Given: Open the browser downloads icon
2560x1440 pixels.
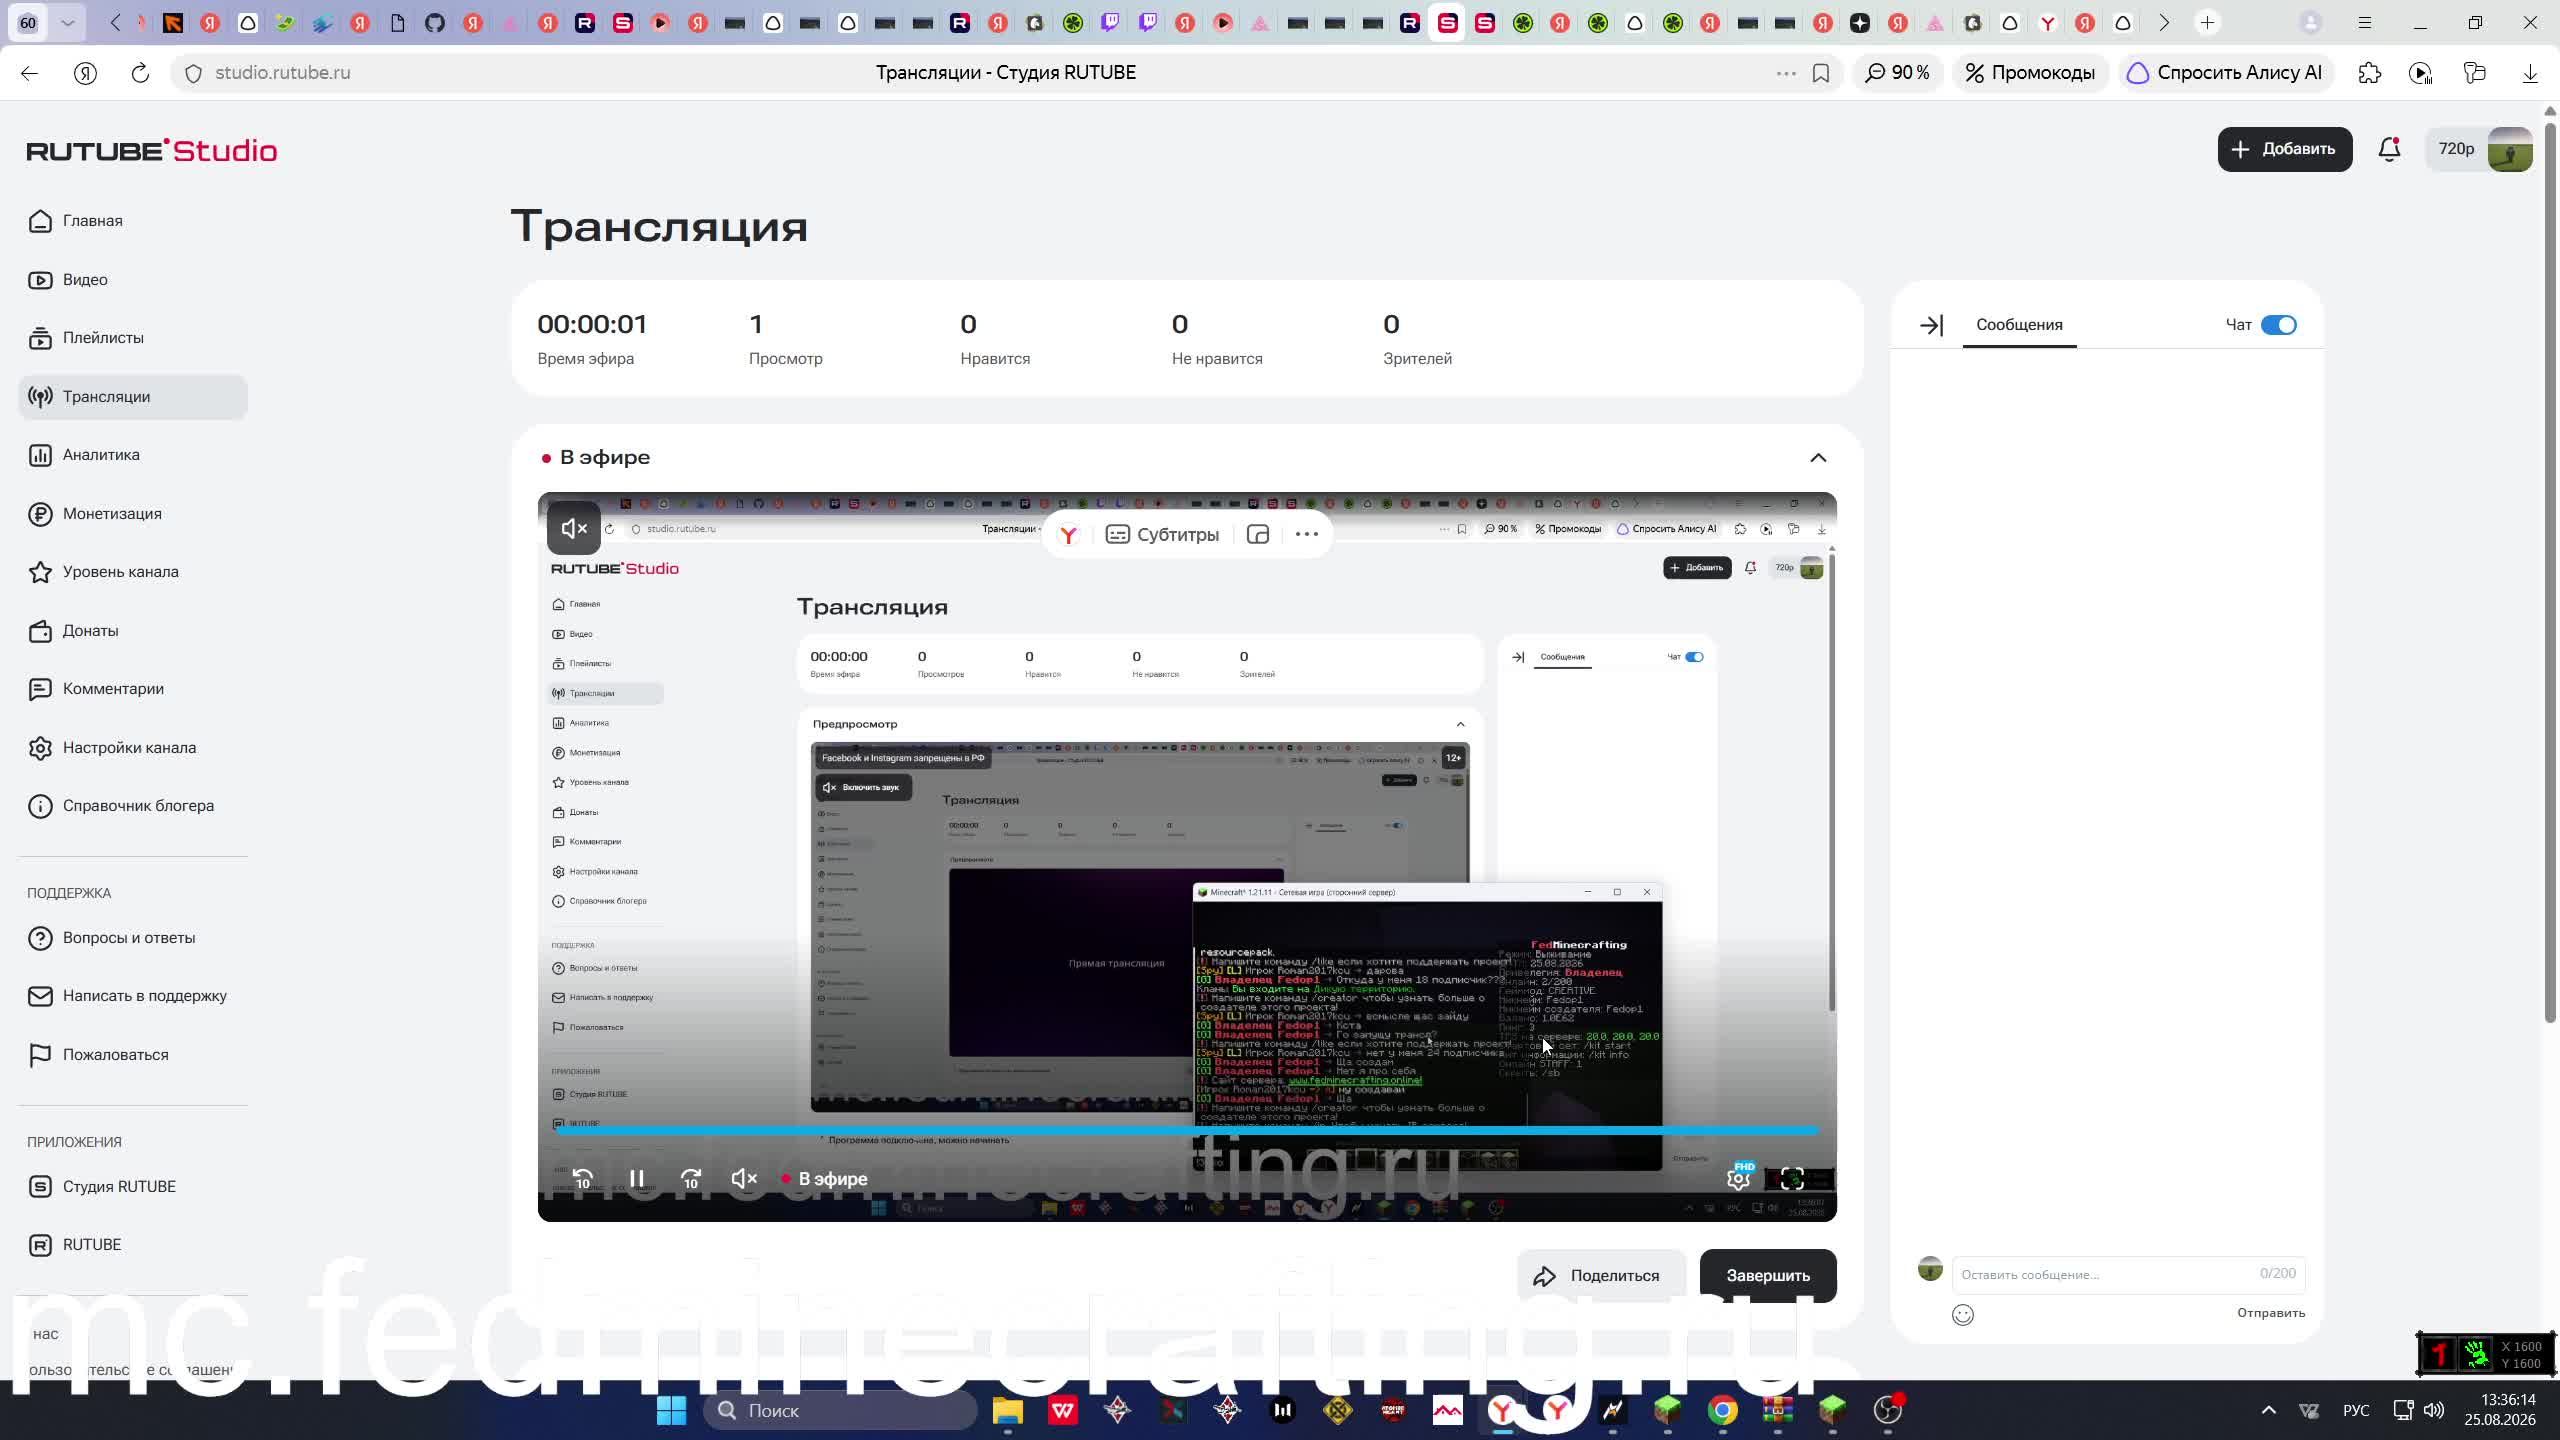Looking at the screenshot, I should [x=2530, y=73].
